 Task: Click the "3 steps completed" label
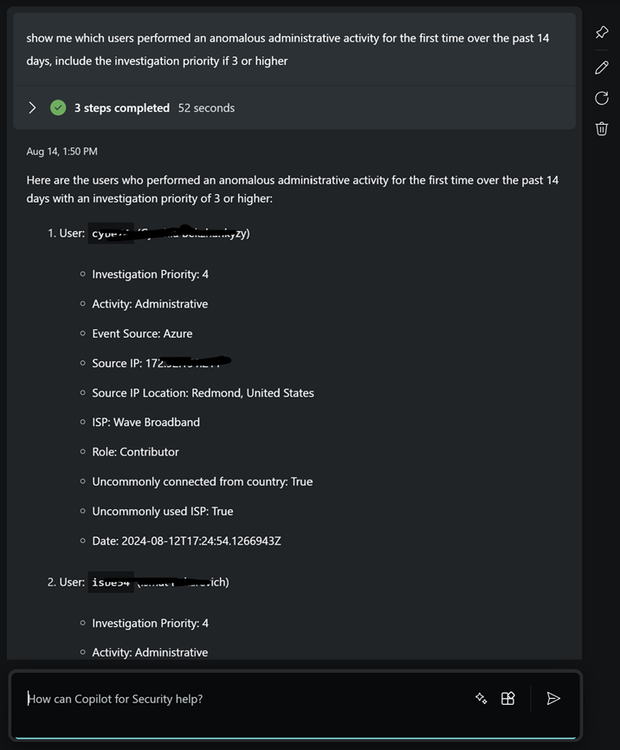[121, 108]
